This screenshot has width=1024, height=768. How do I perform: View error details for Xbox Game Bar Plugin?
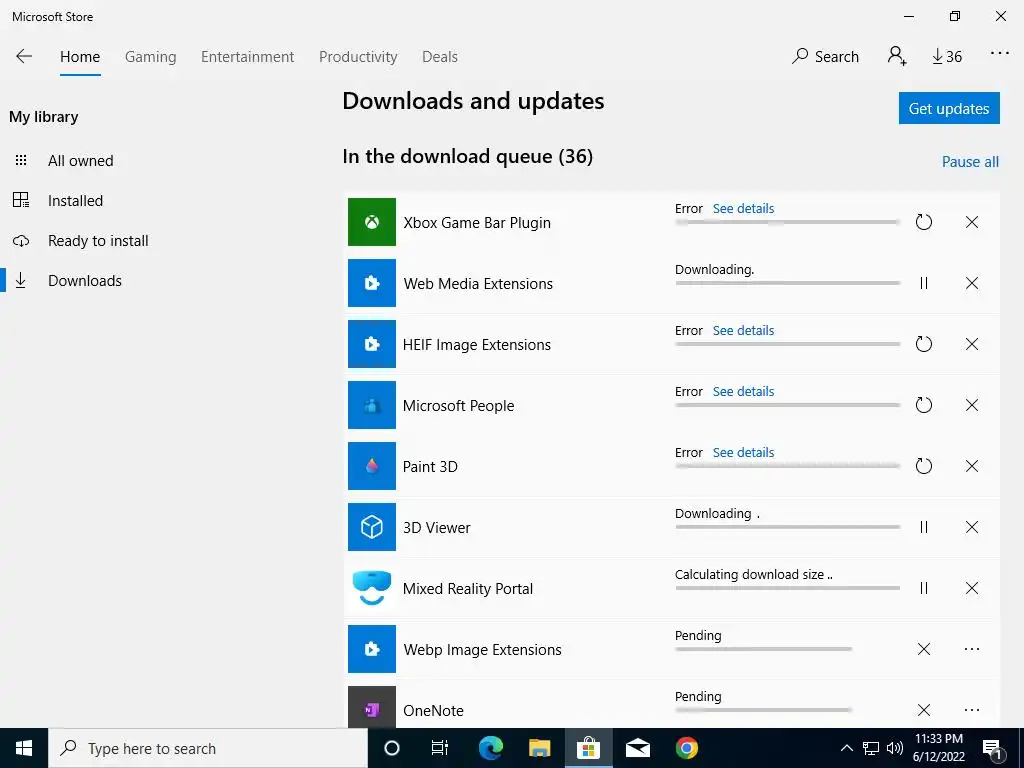coord(743,208)
